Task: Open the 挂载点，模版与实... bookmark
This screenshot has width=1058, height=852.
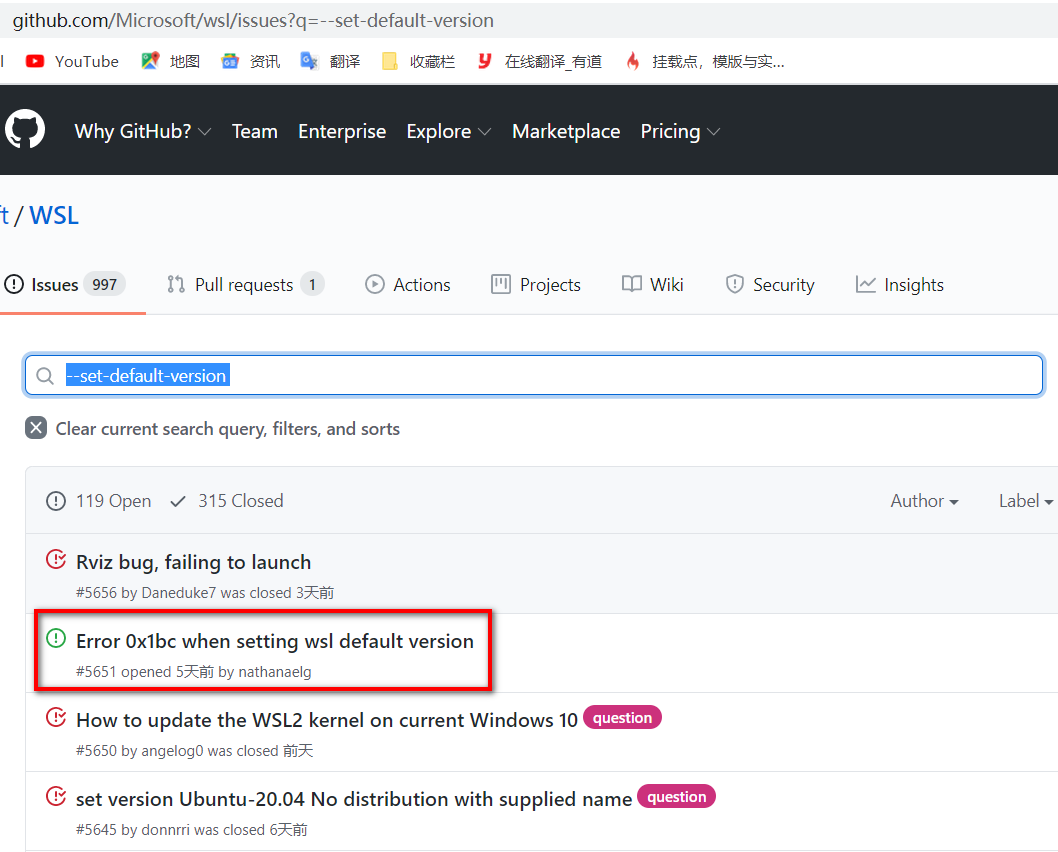Action: (704, 61)
